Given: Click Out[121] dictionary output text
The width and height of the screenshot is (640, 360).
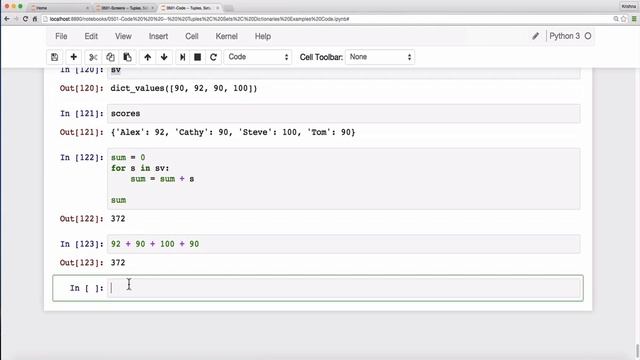Looking at the screenshot, I should click(x=233, y=132).
